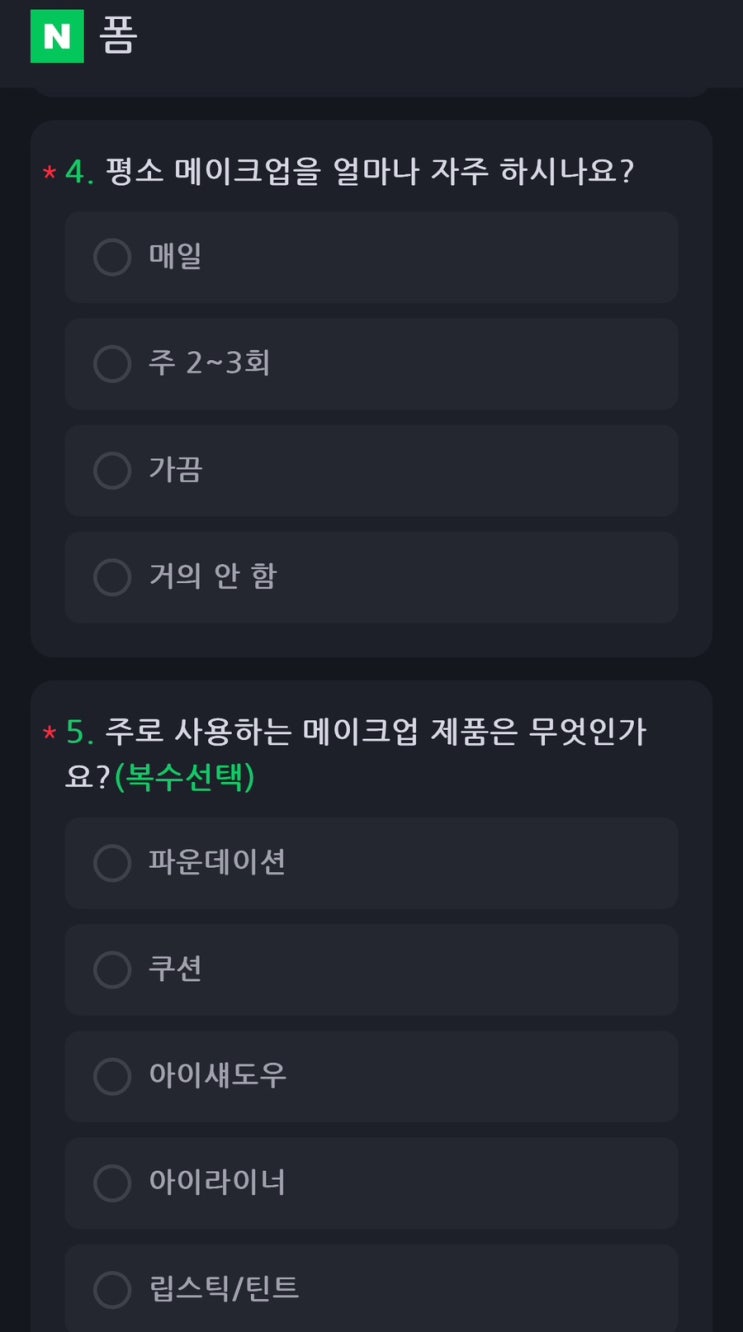Click the red required asterisk for question 4
Viewport: 743px width, 1332px height.
pyautogui.click(x=49, y=173)
